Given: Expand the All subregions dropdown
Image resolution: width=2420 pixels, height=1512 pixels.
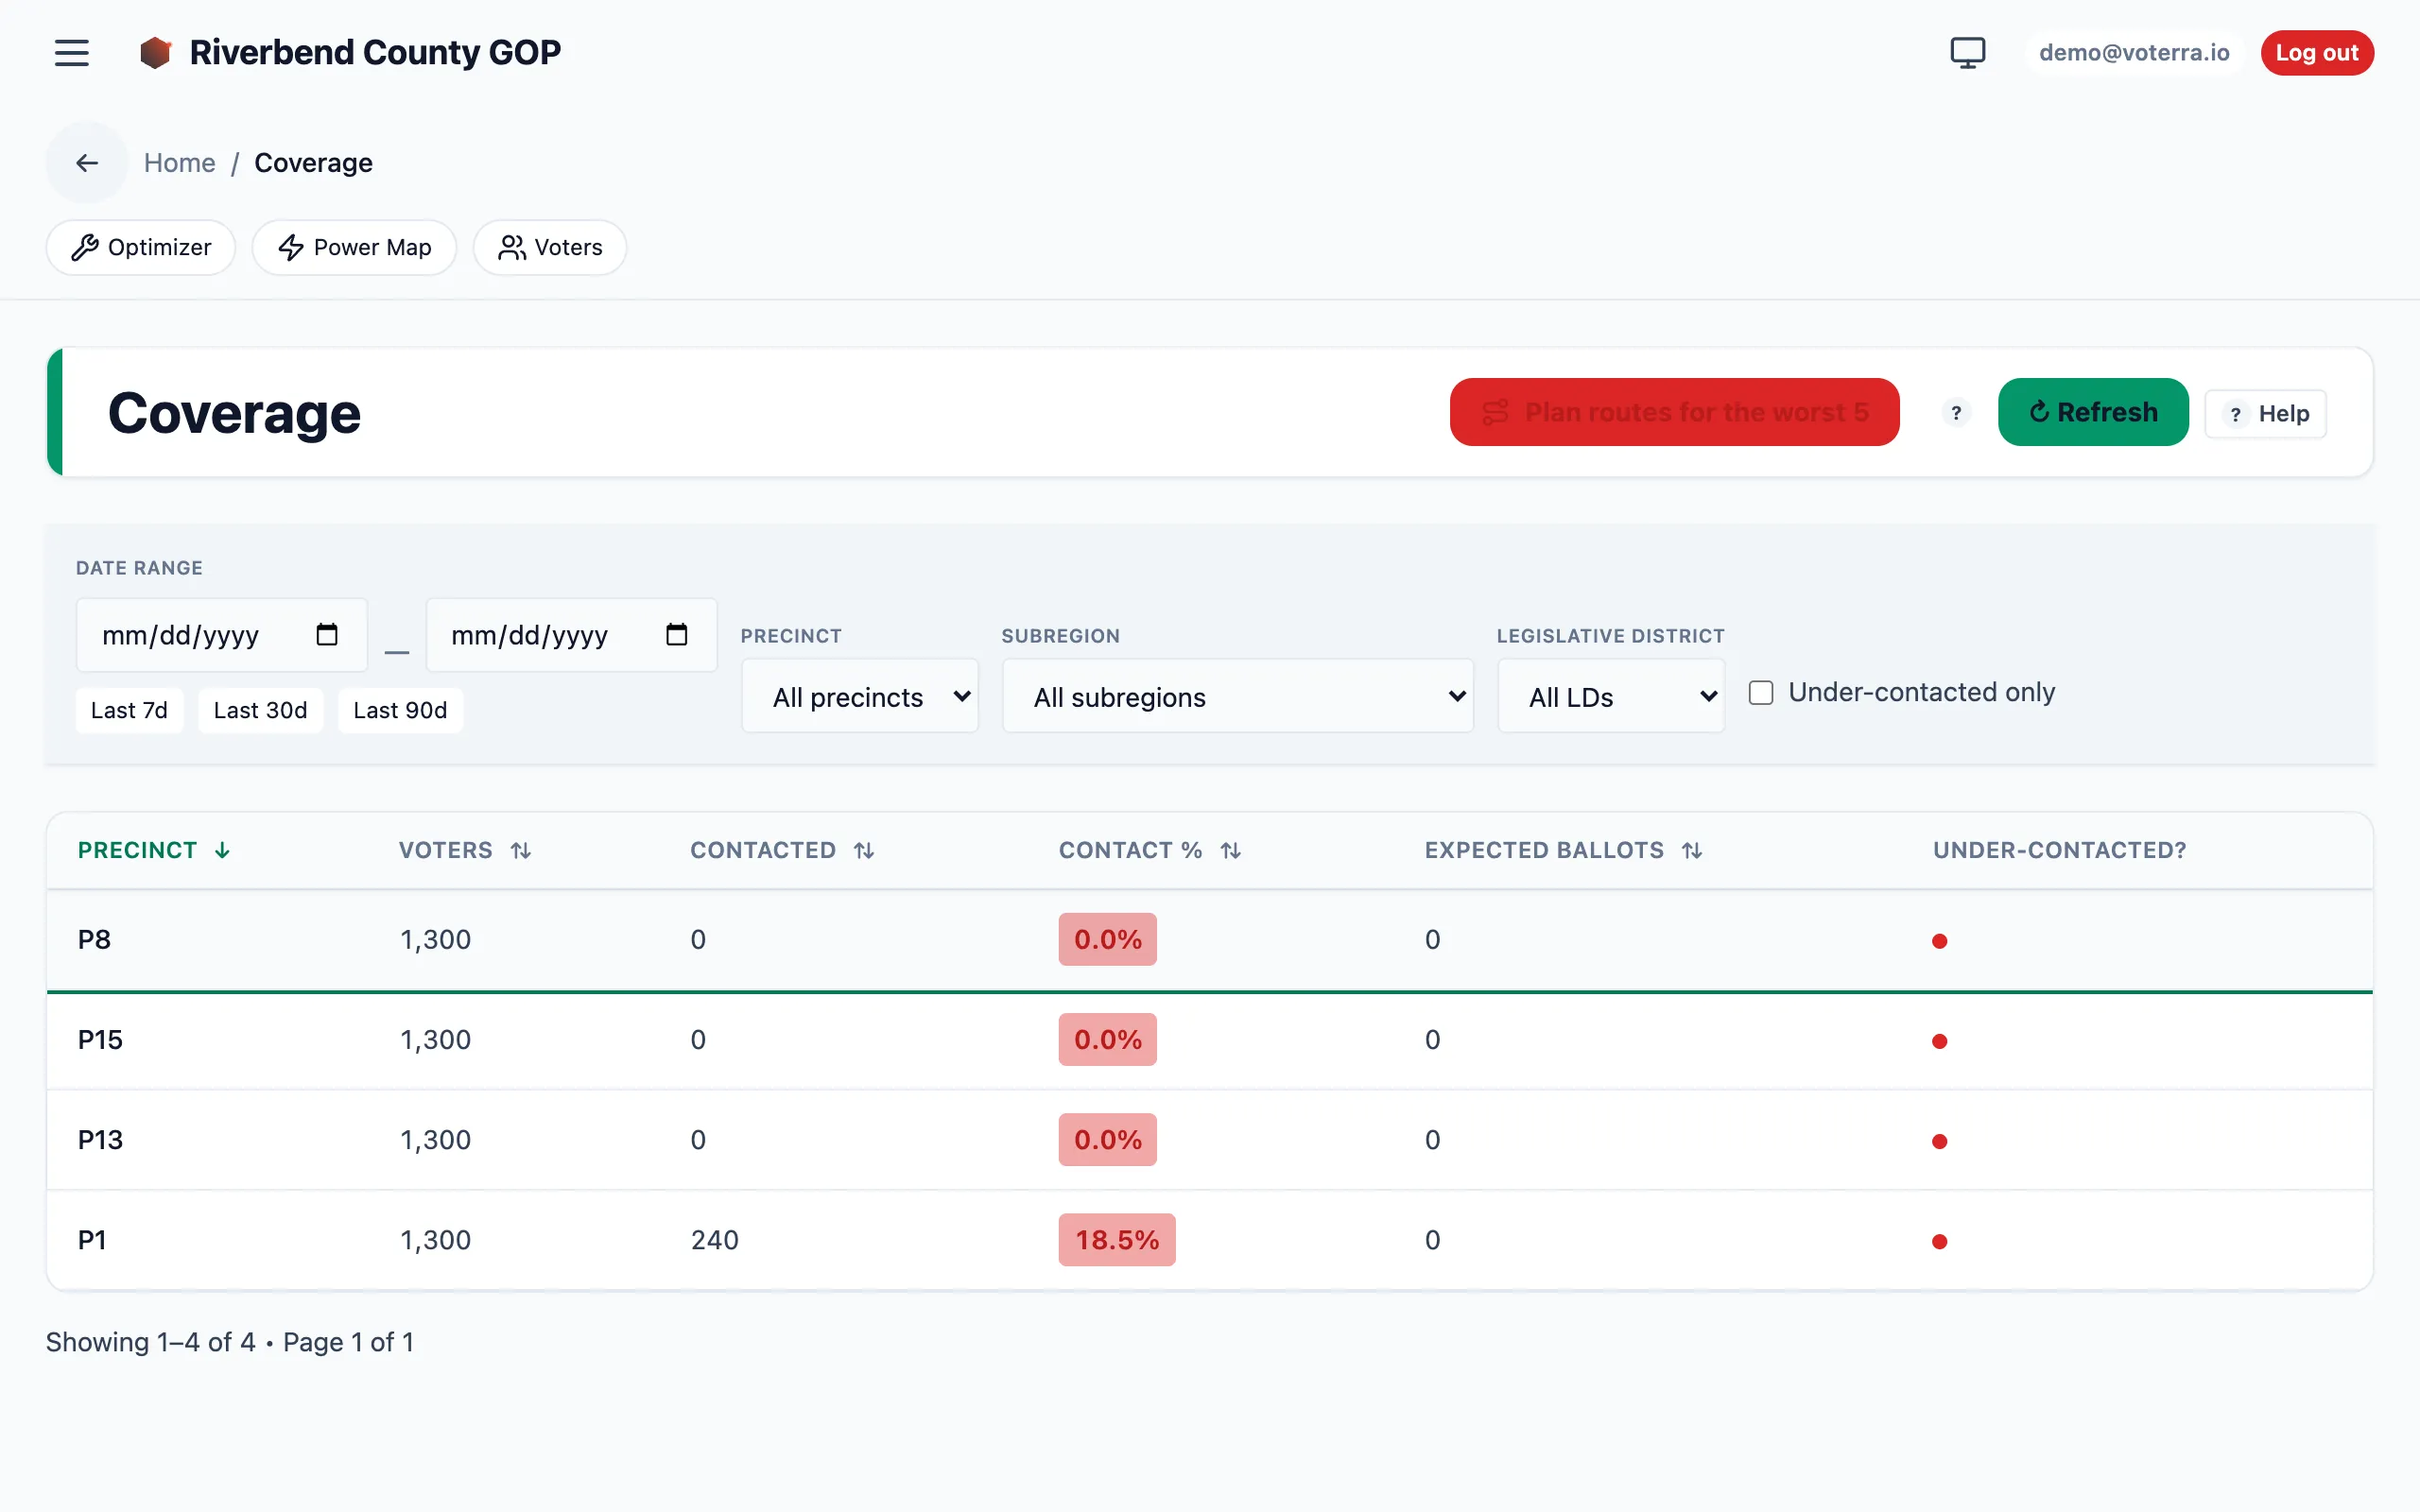Looking at the screenshot, I should (1238, 696).
